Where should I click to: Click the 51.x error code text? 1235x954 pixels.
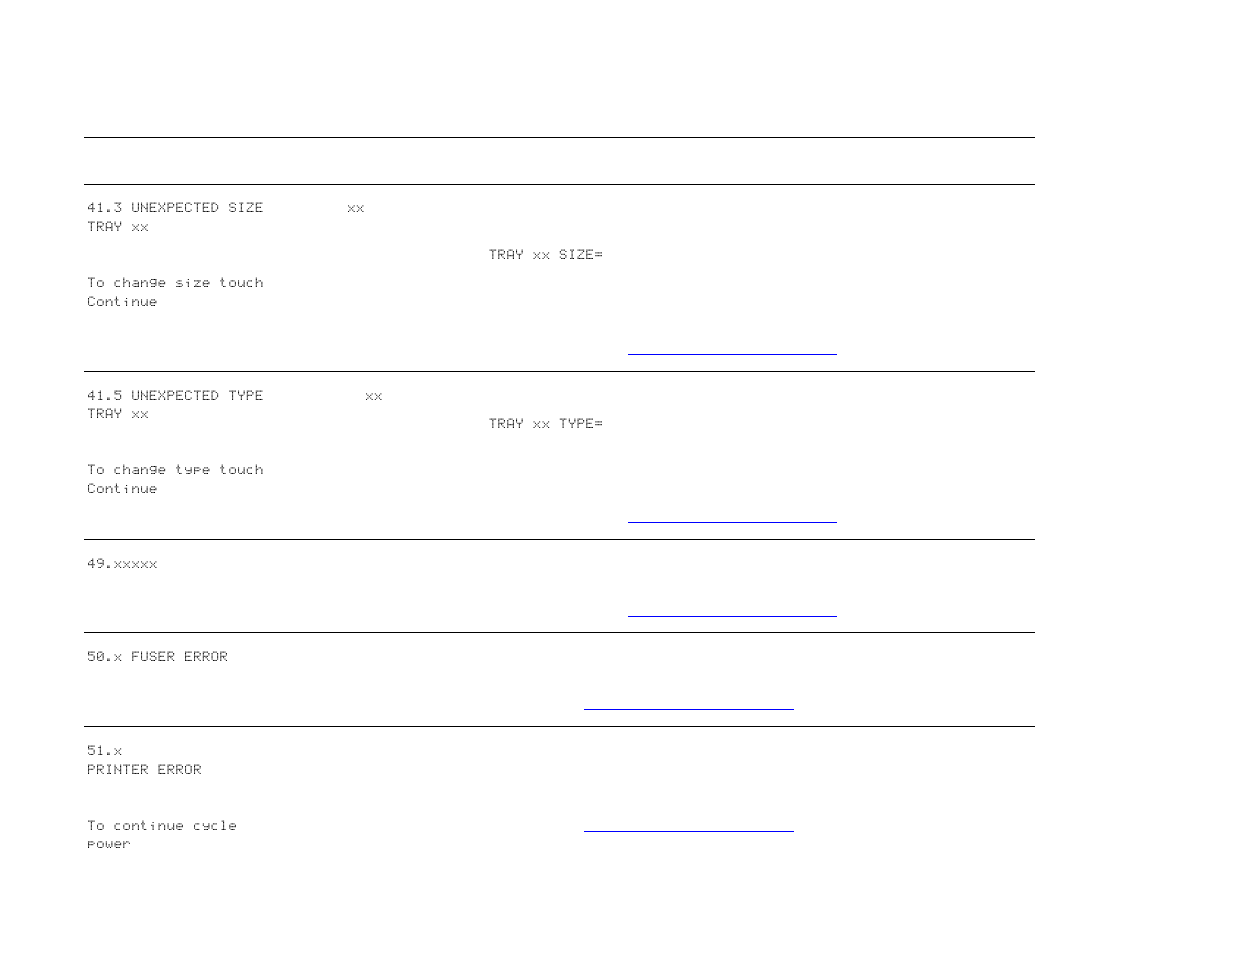104,751
